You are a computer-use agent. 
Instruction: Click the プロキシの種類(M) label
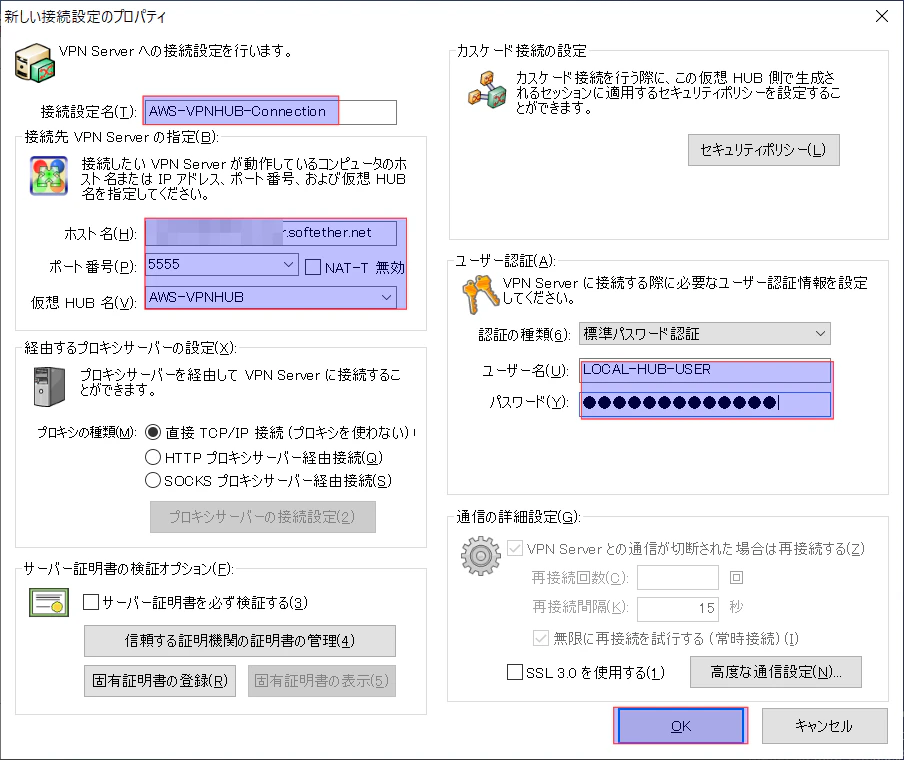87,432
